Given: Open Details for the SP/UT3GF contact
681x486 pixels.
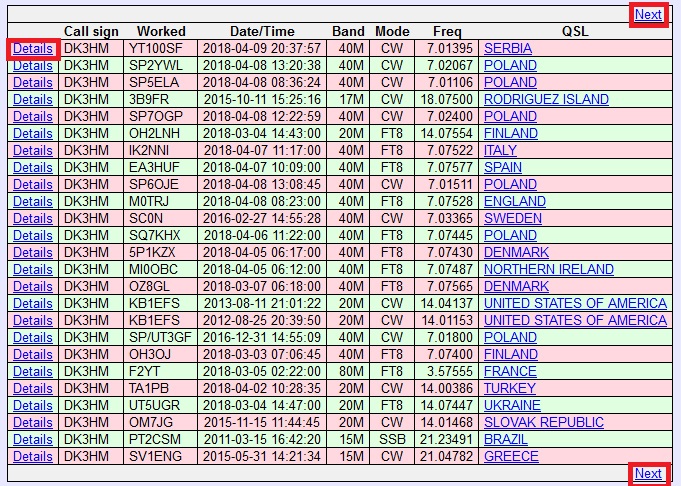Looking at the screenshot, I should (33, 337).
